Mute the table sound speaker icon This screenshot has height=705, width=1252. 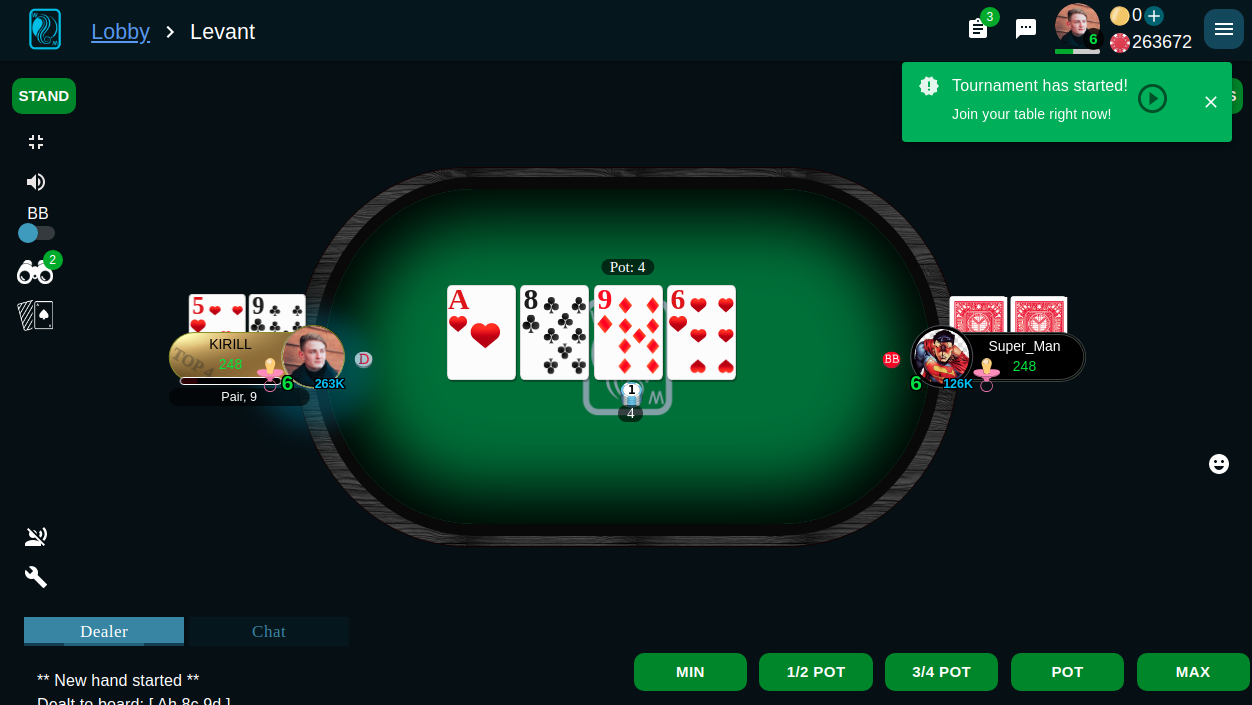pyautogui.click(x=36, y=182)
